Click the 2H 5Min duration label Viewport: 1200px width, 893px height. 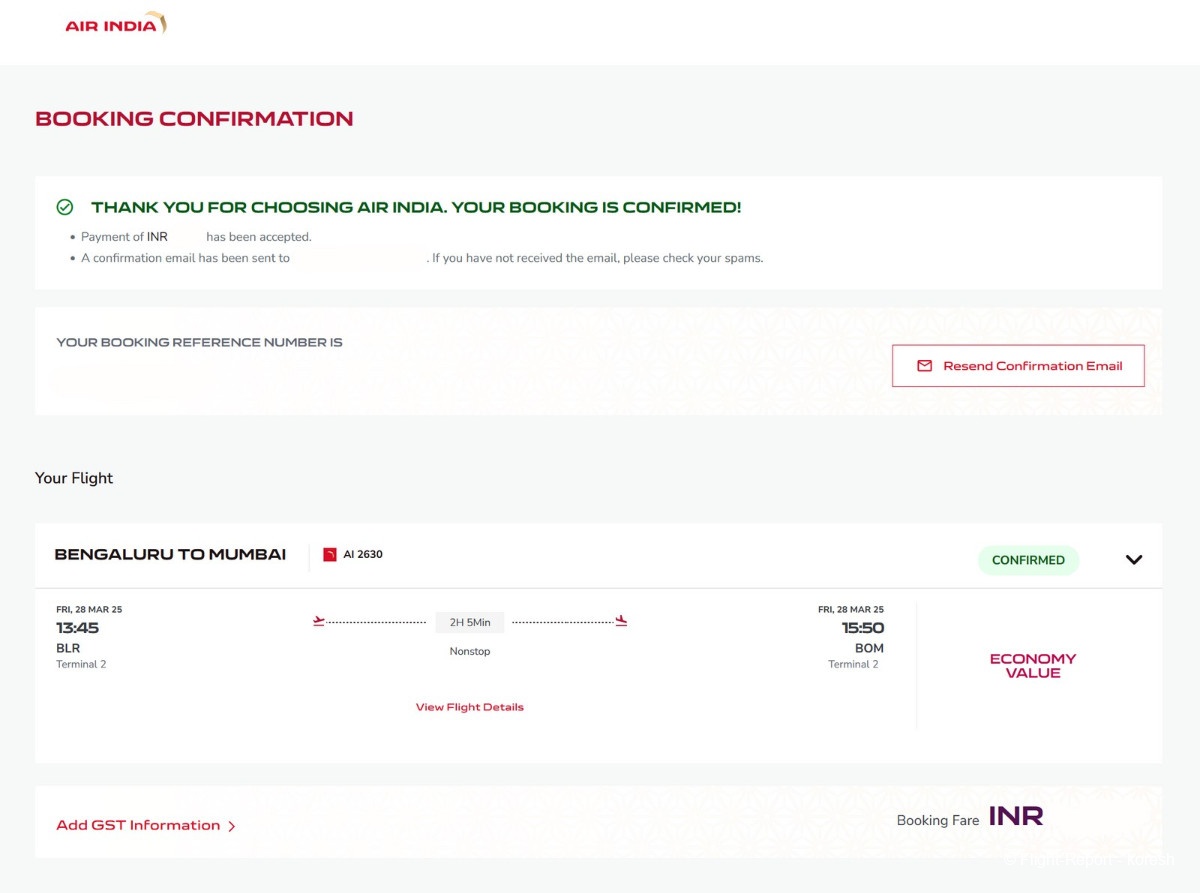tap(470, 622)
